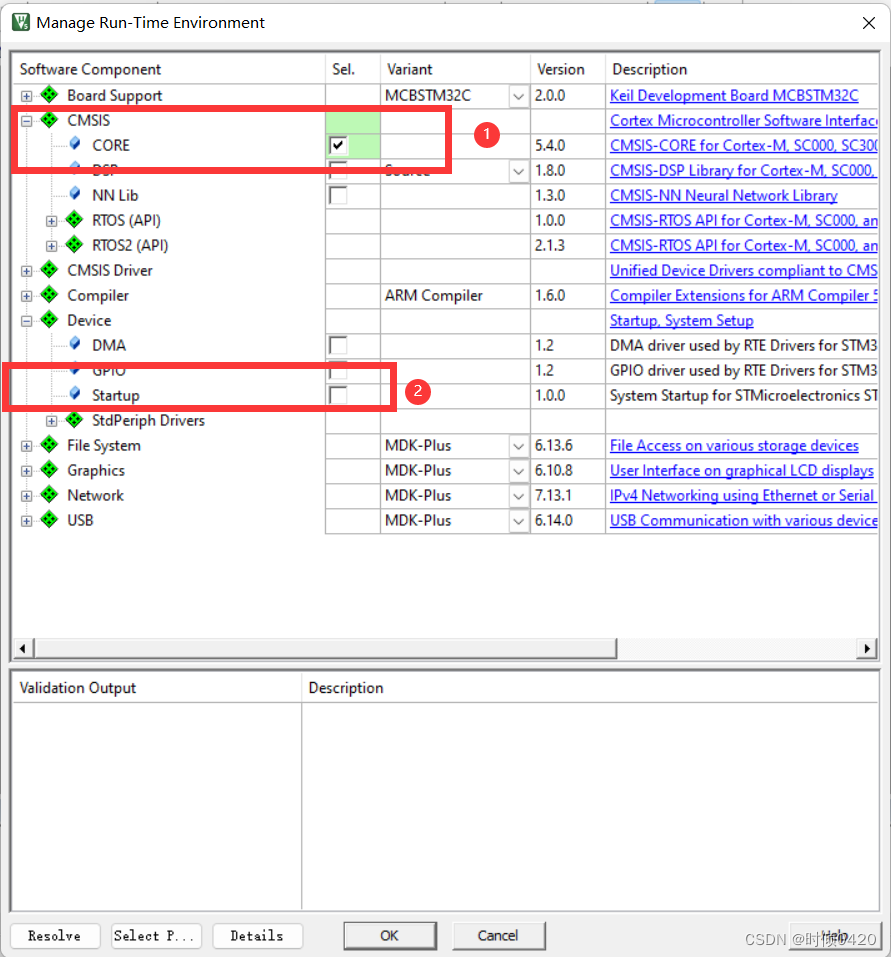891x957 pixels.
Task: Click the Variant column header
Action: pyautogui.click(x=455, y=69)
